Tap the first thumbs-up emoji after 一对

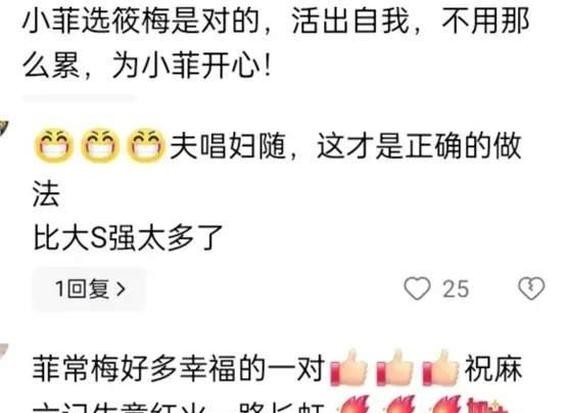349,368
